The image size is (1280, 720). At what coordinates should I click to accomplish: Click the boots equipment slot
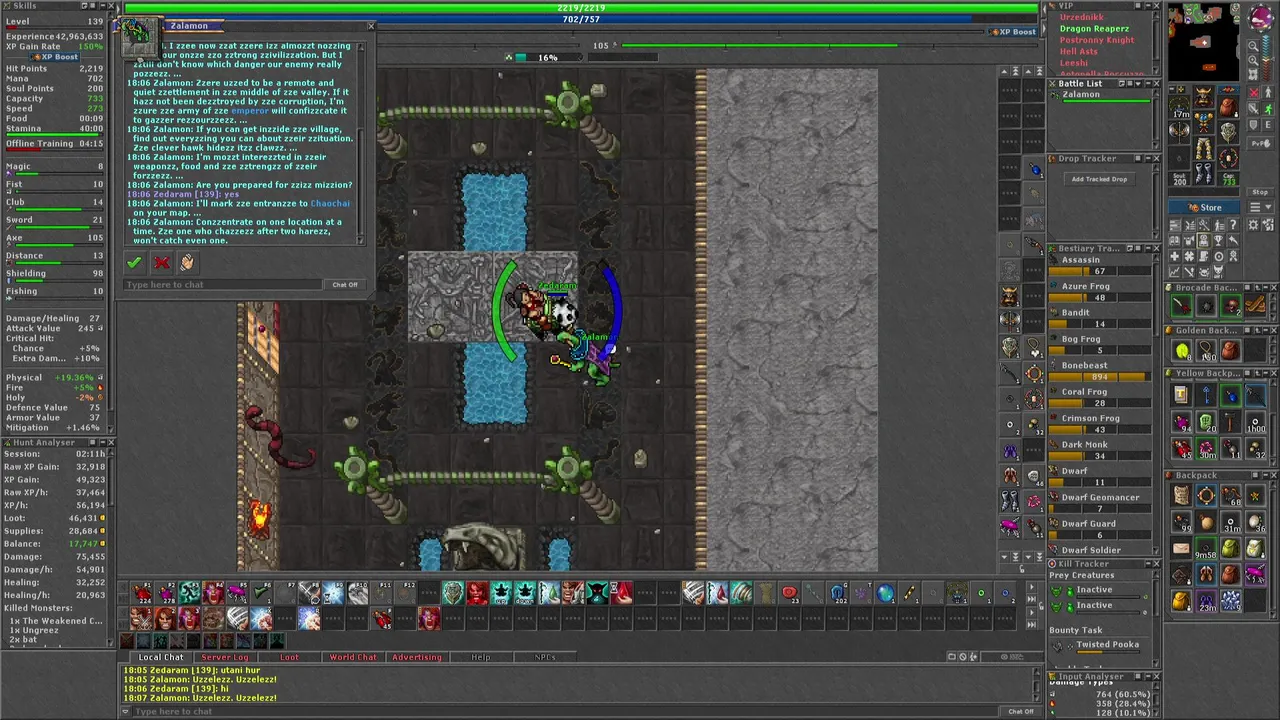click(1203, 173)
